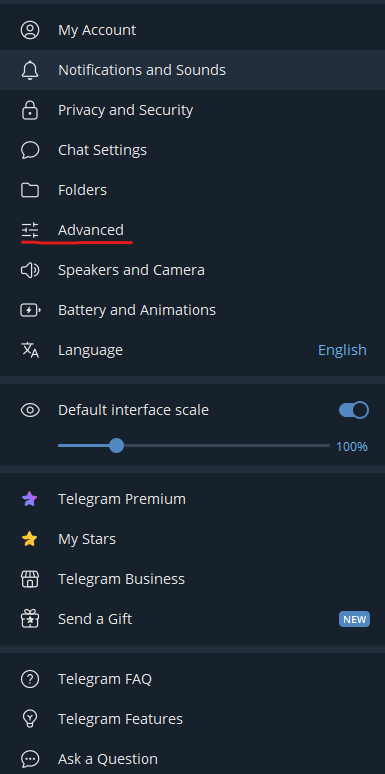Click the purple Telegram Premium star icon
This screenshot has height=774, width=385.
click(x=30, y=499)
